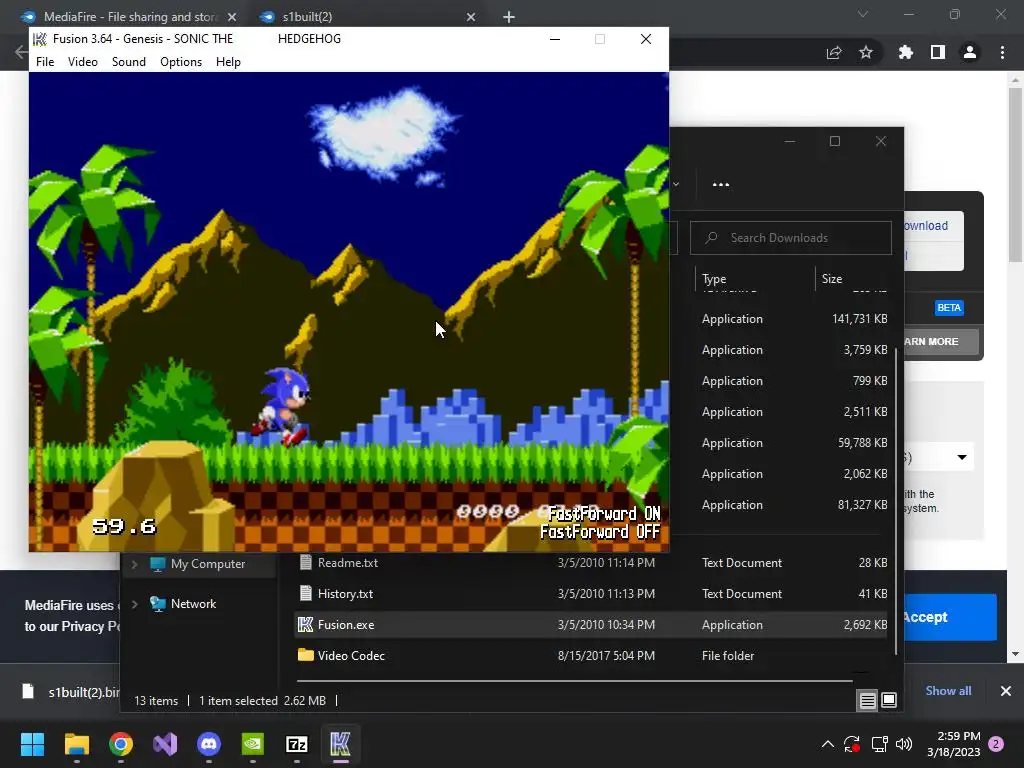Open the Help menu in Fusion

228,61
